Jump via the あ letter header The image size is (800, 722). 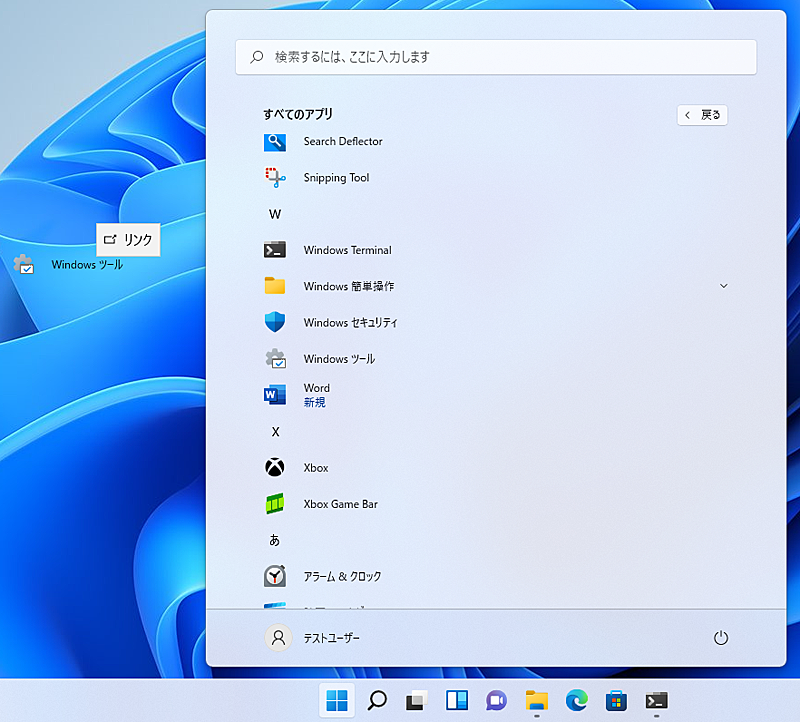(274, 540)
